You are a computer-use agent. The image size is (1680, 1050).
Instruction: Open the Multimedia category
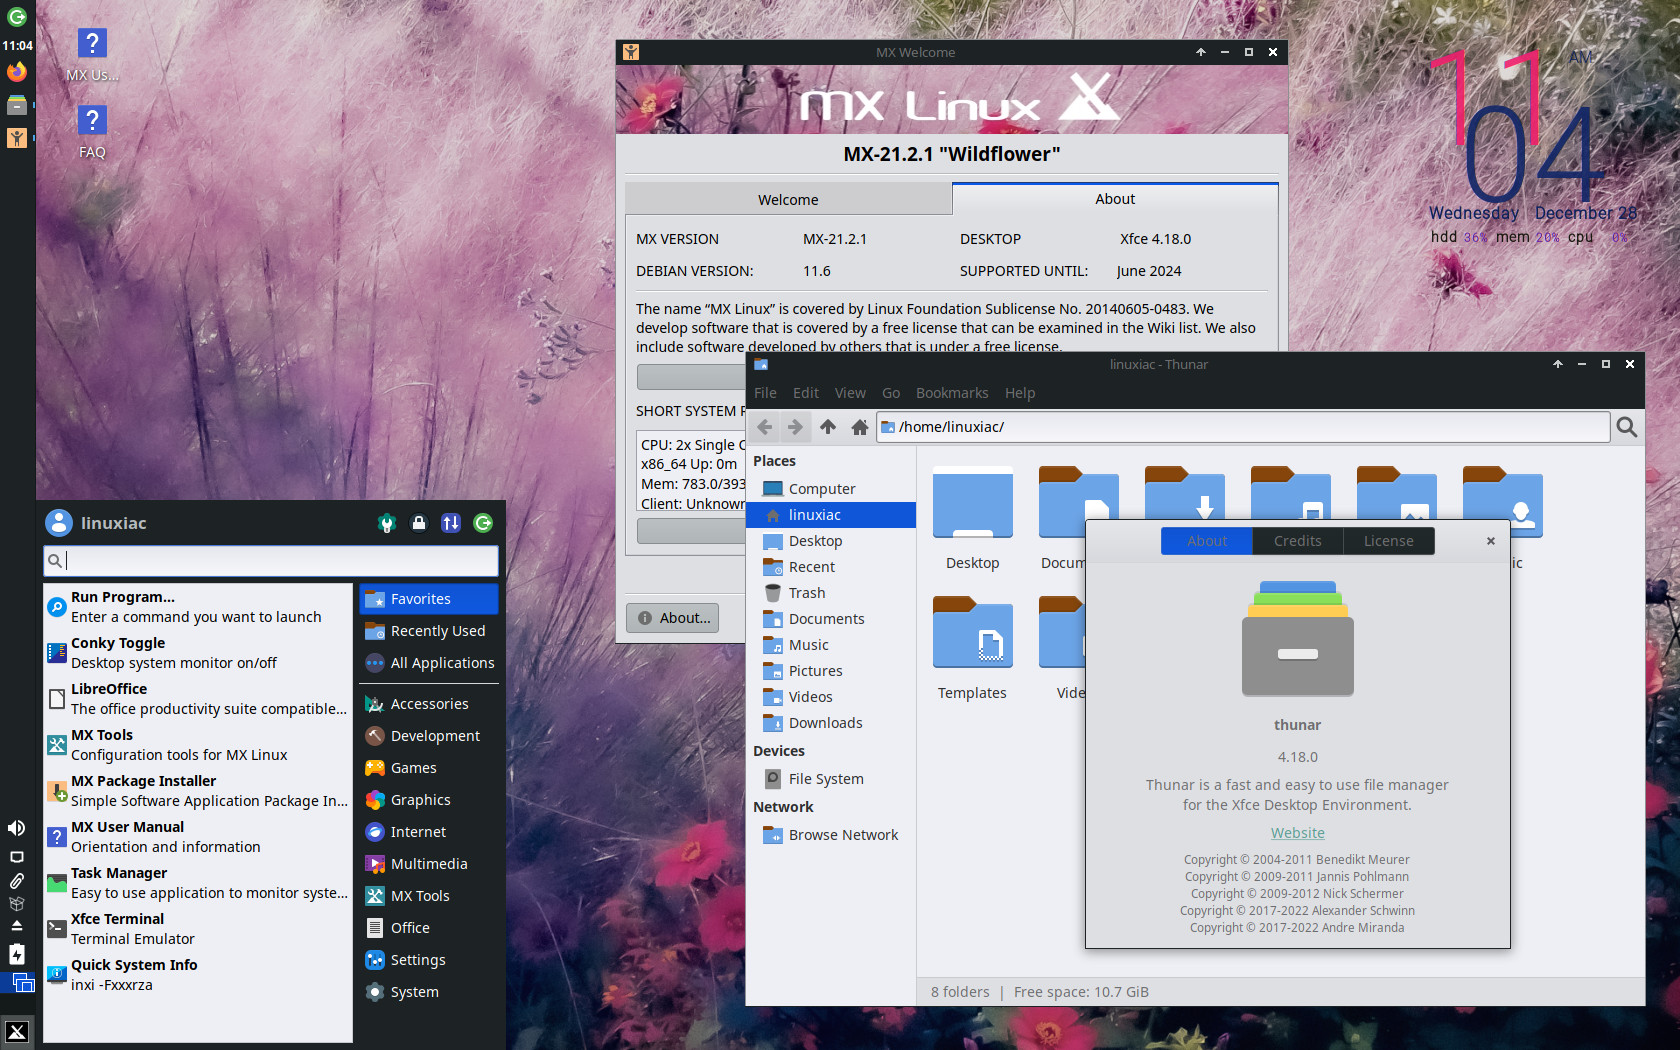click(429, 864)
